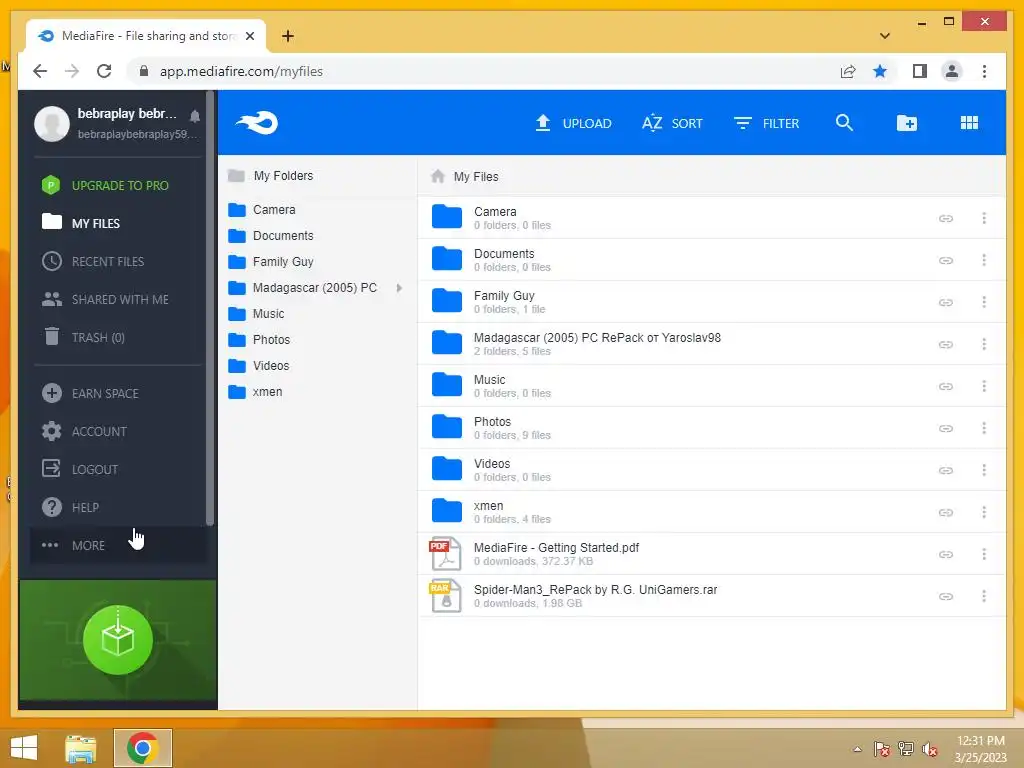Click the Filter button

(766, 123)
